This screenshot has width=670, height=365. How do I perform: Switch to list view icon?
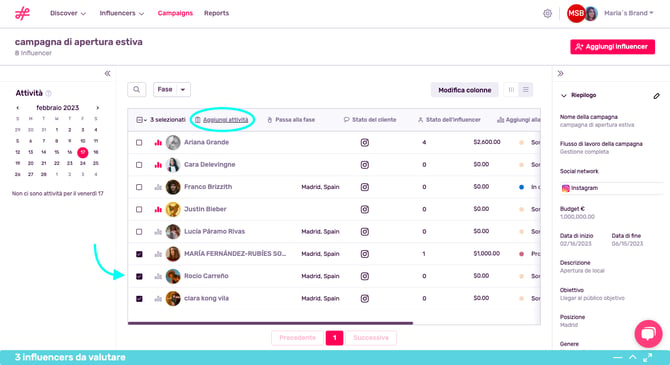(x=526, y=90)
